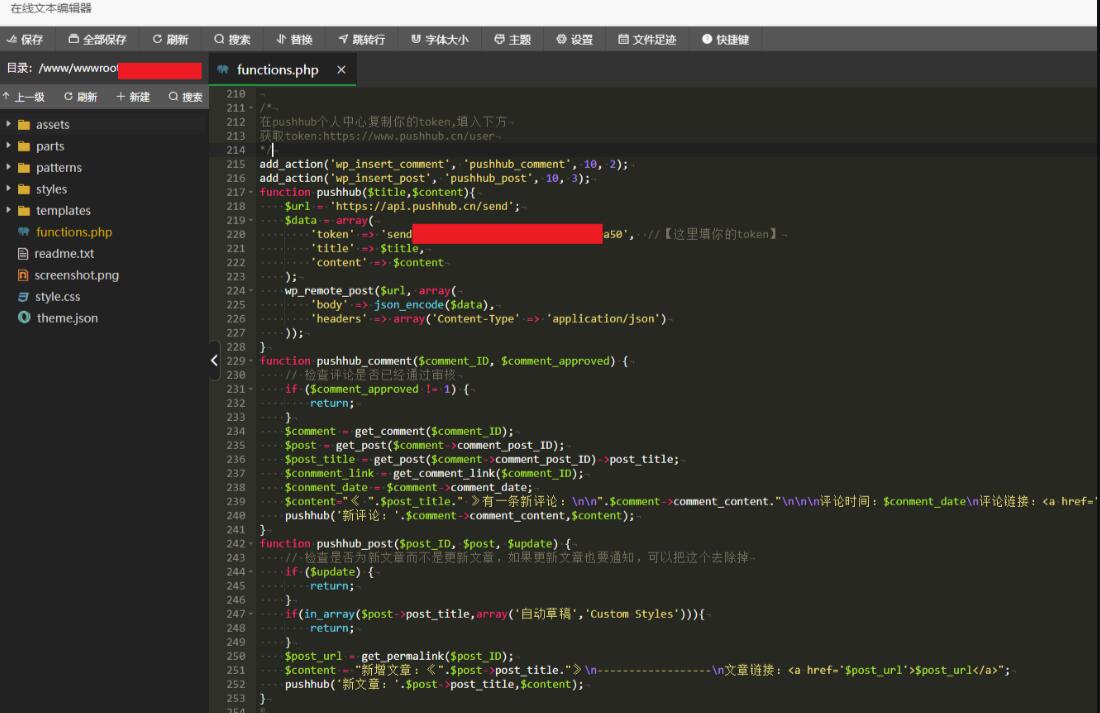The height and width of the screenshot is (713, 1100).
Task: Fold the pushhub function at line 217
Action: coord(251,192)
